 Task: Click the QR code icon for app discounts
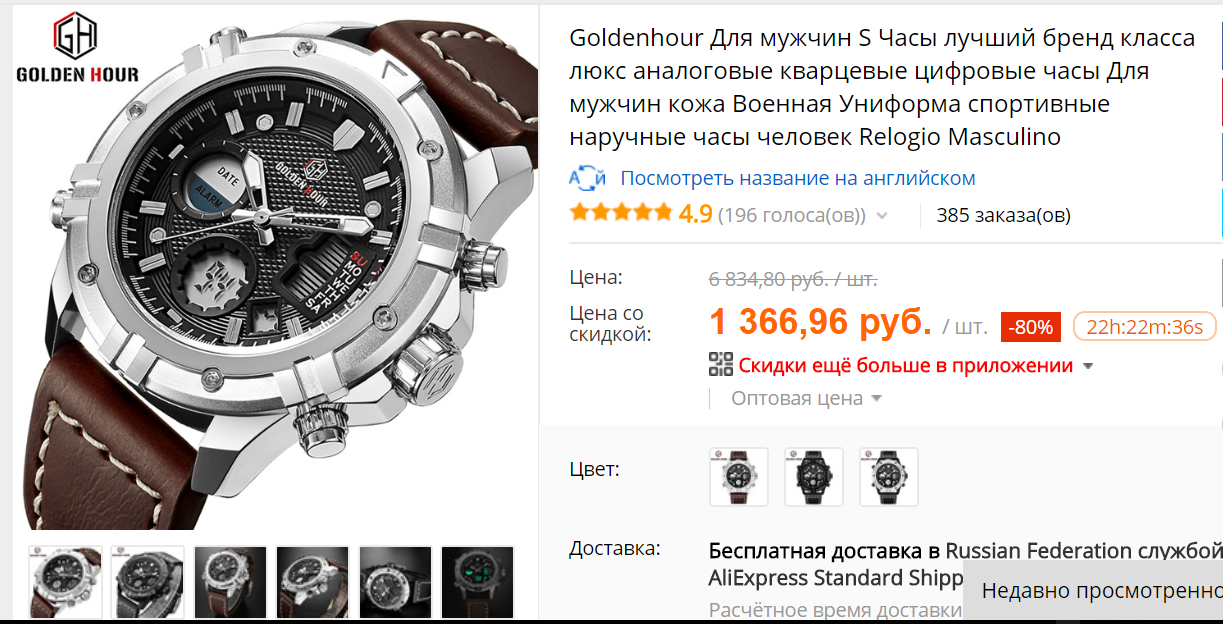point(721,365)
